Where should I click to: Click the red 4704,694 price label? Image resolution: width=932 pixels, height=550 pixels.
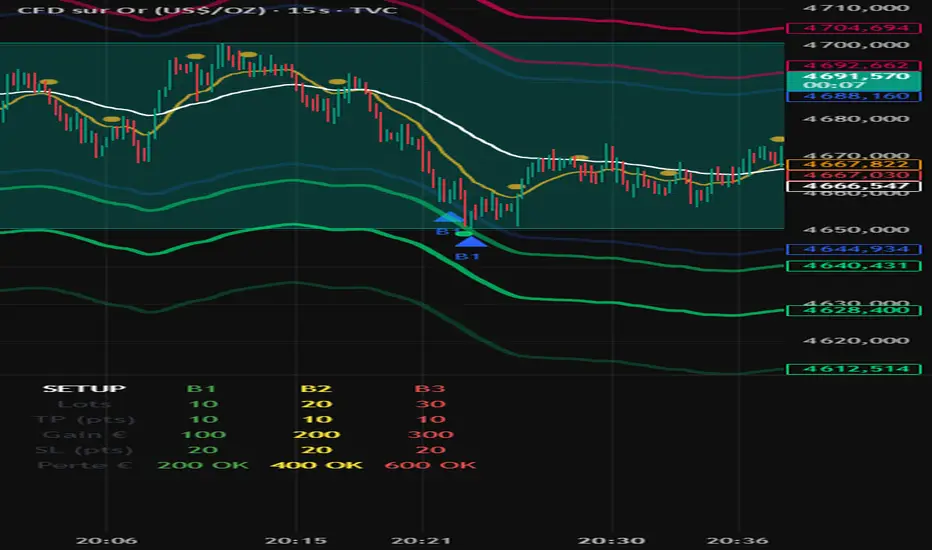854,28
